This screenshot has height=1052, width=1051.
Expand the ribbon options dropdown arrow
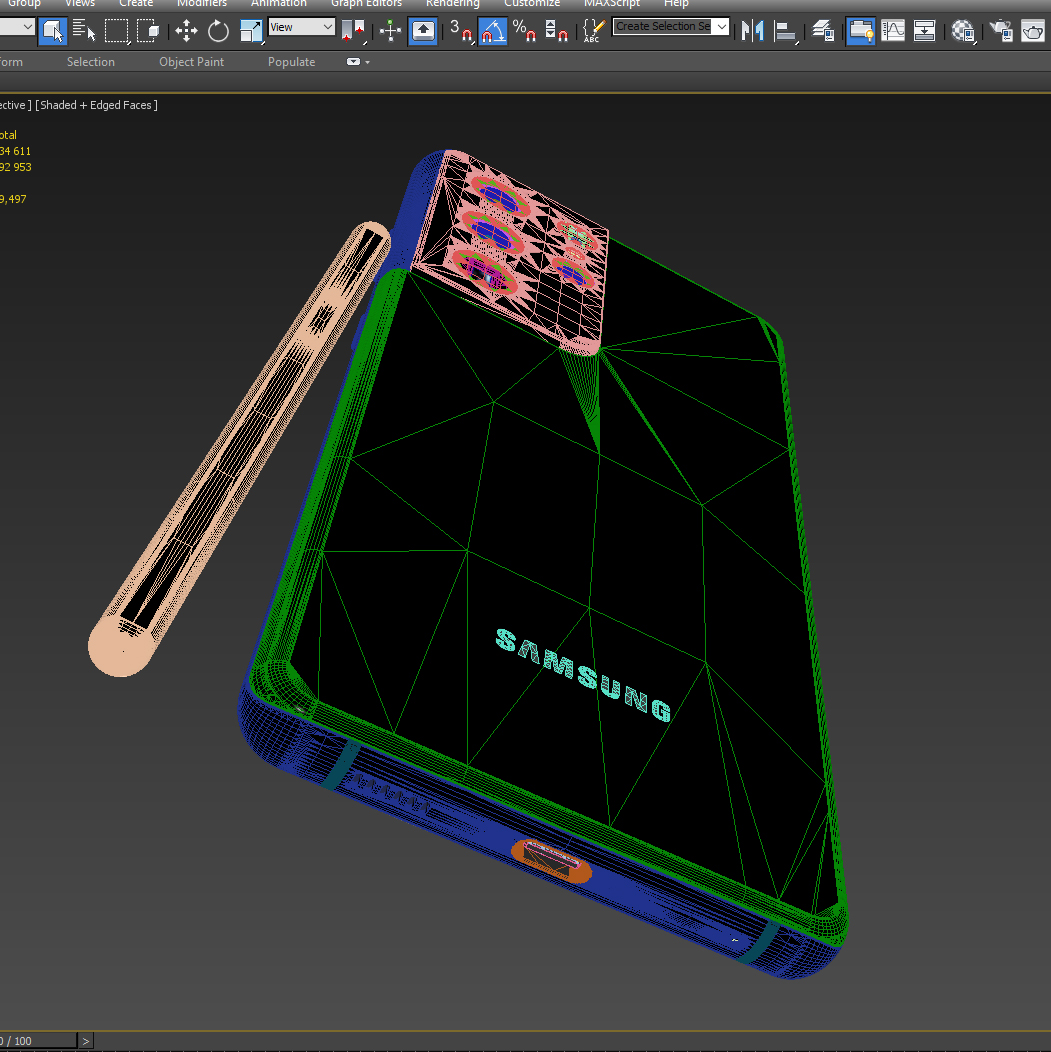(367, 62)
